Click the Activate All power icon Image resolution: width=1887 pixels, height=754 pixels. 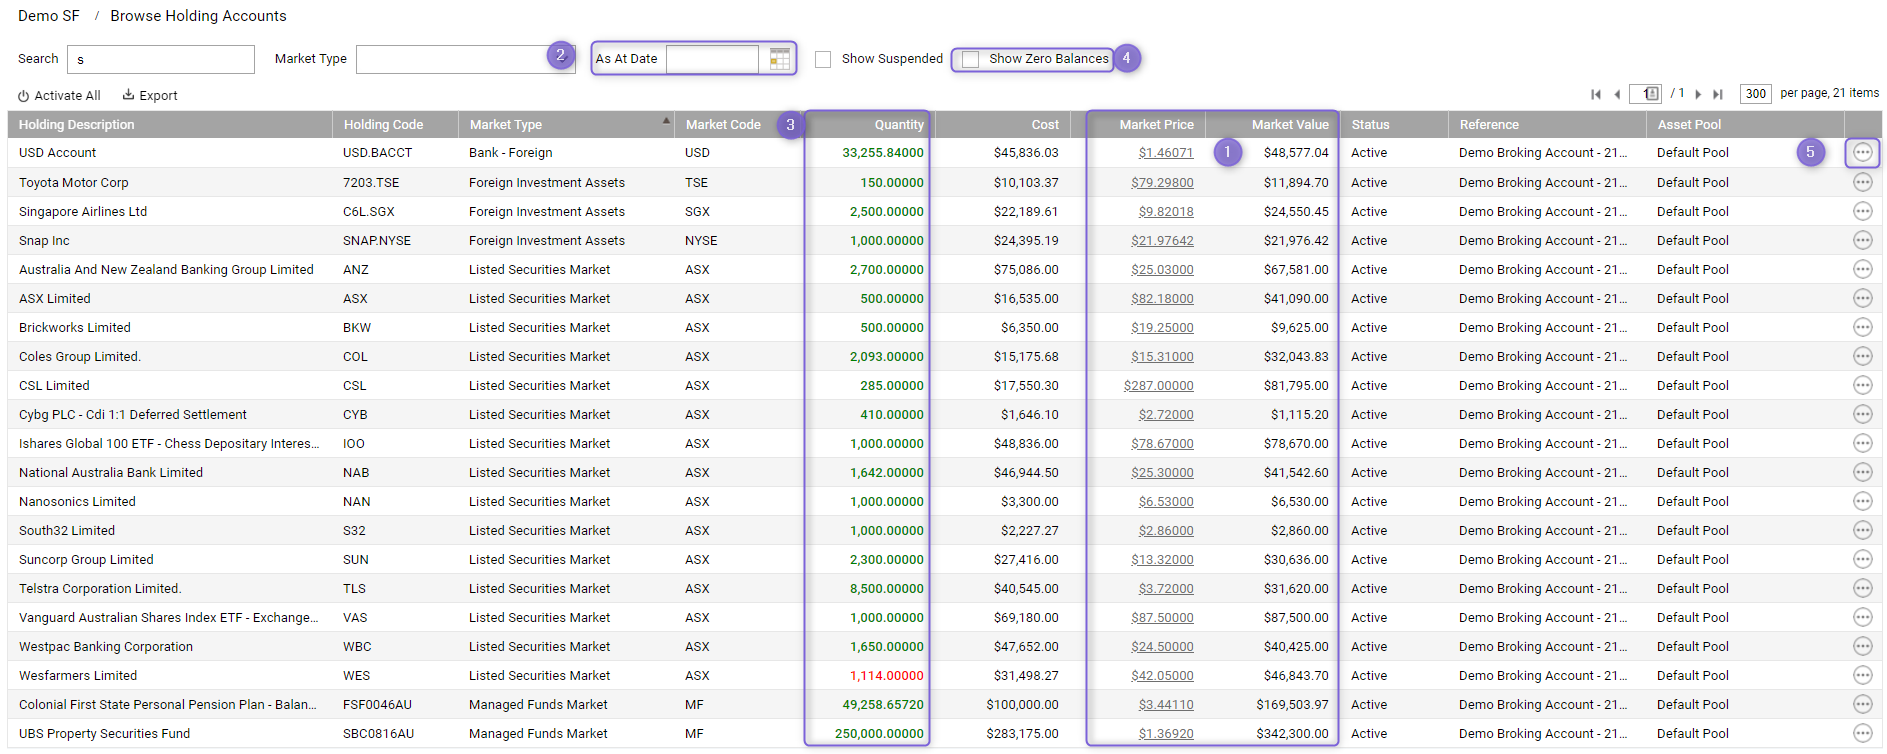tap(24, 96)
